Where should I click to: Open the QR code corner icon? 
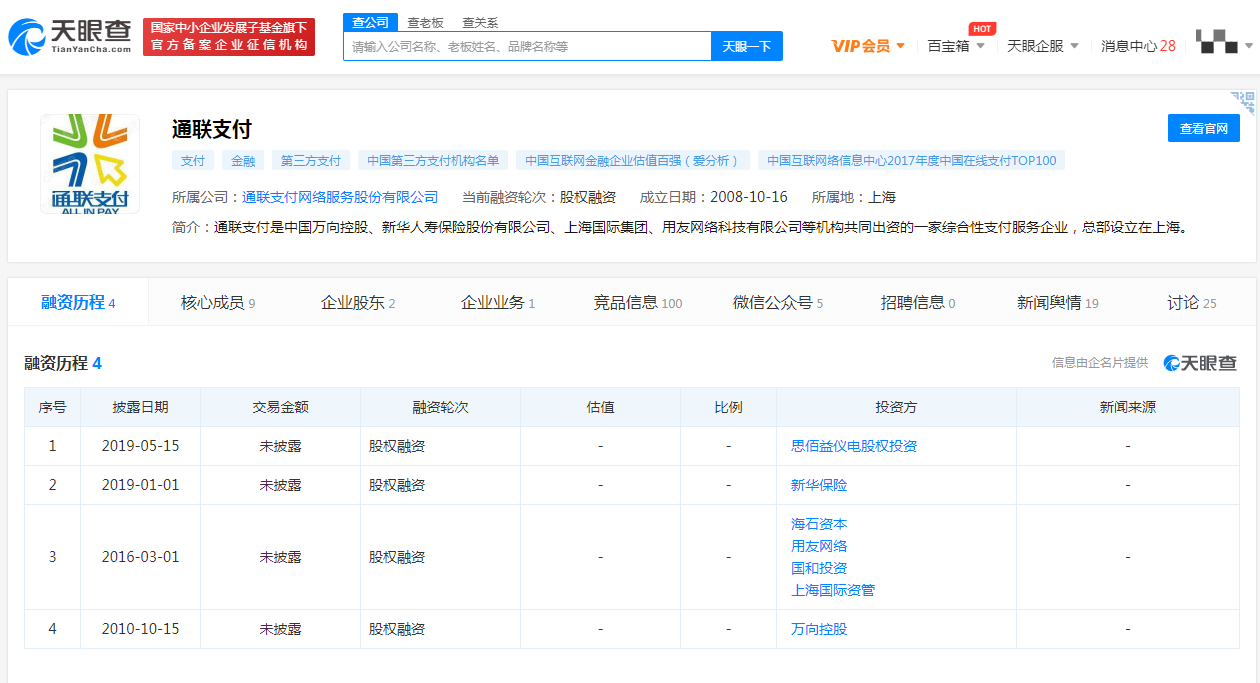[1242, 102]
